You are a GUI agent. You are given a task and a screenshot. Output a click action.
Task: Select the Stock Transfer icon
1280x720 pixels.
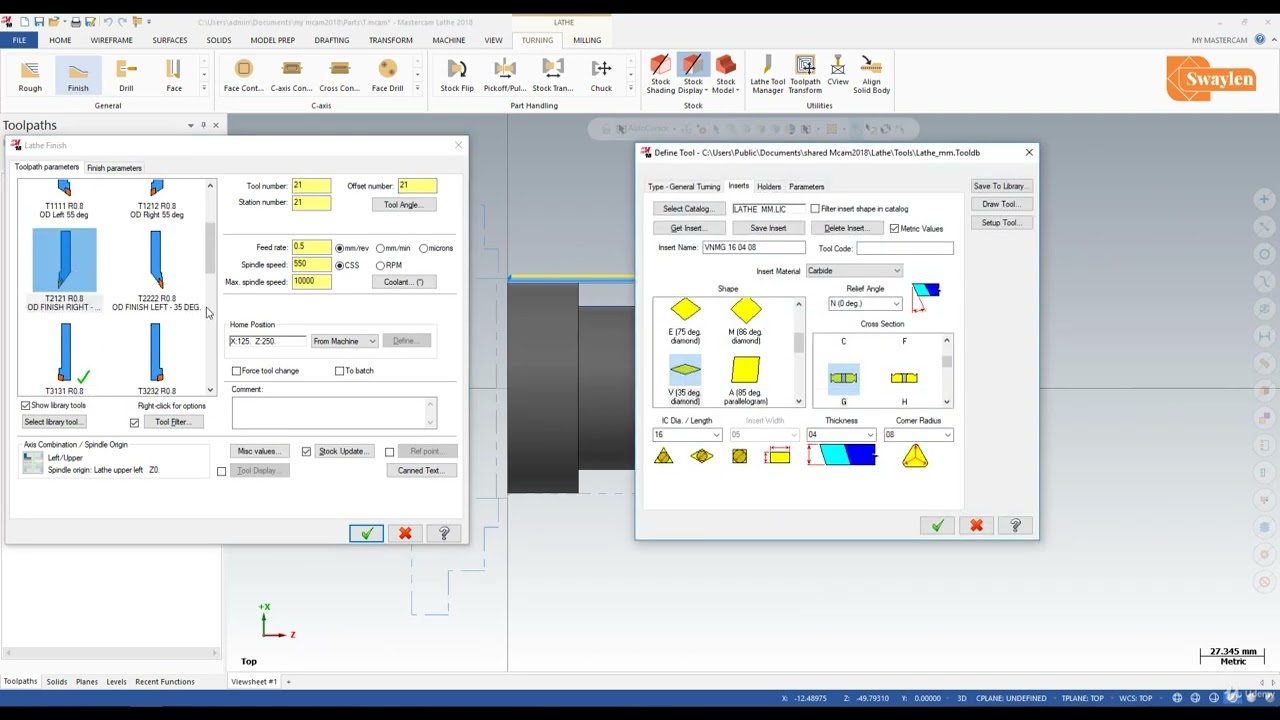click(x=553, y=75)
